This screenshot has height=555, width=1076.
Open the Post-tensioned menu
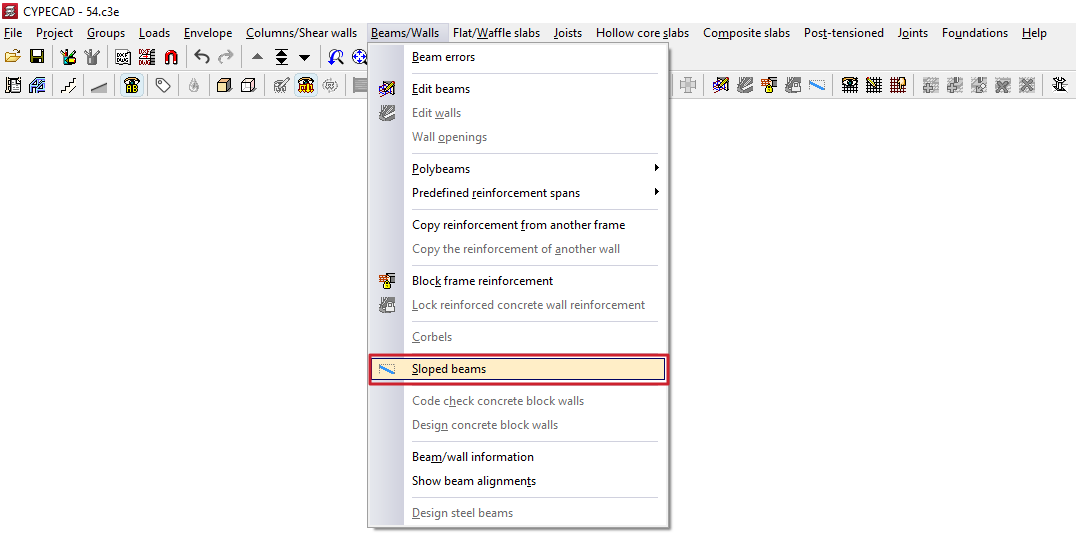(844, 33)
